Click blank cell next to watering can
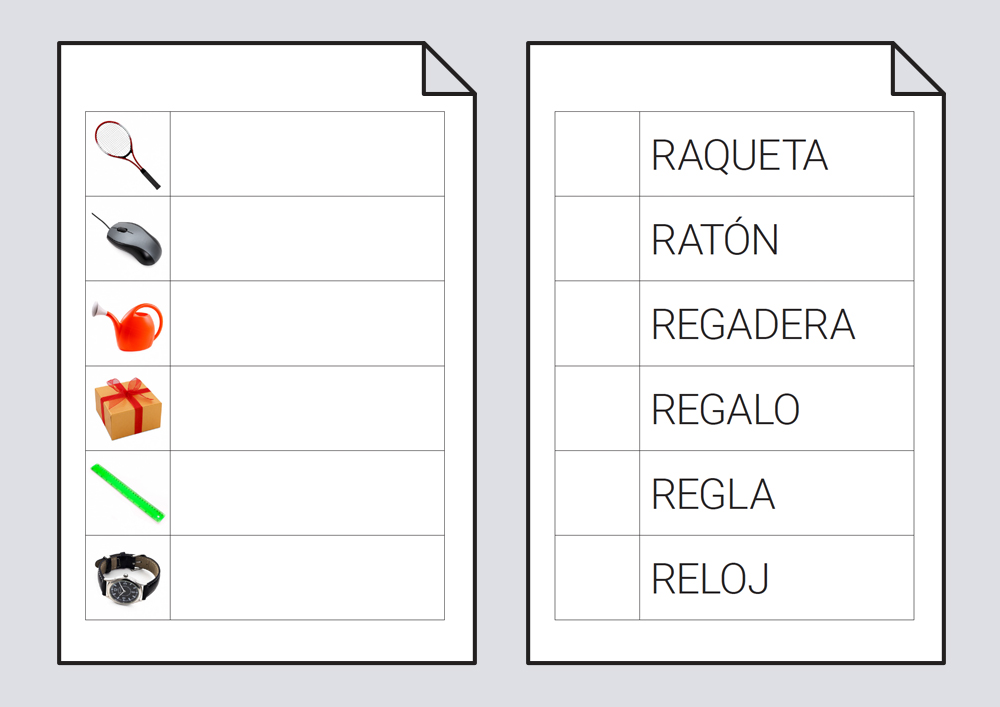This screenshot has width=1000, height=707. [x=307, y=324]
